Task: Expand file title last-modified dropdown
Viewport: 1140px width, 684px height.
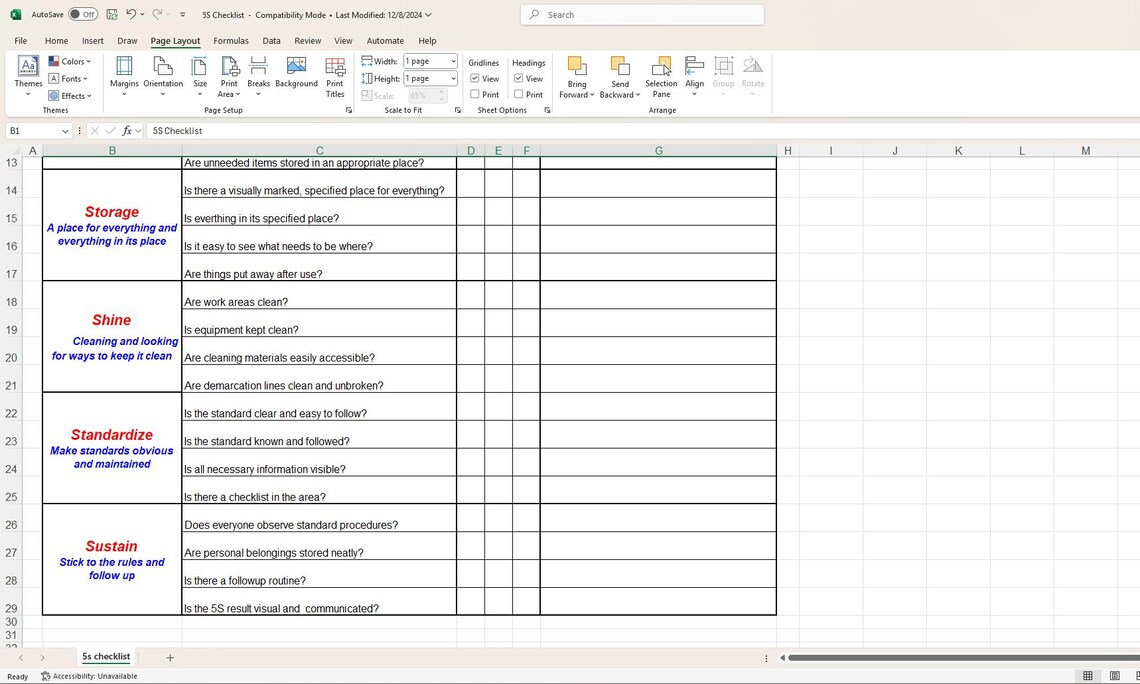Action: 428,15
